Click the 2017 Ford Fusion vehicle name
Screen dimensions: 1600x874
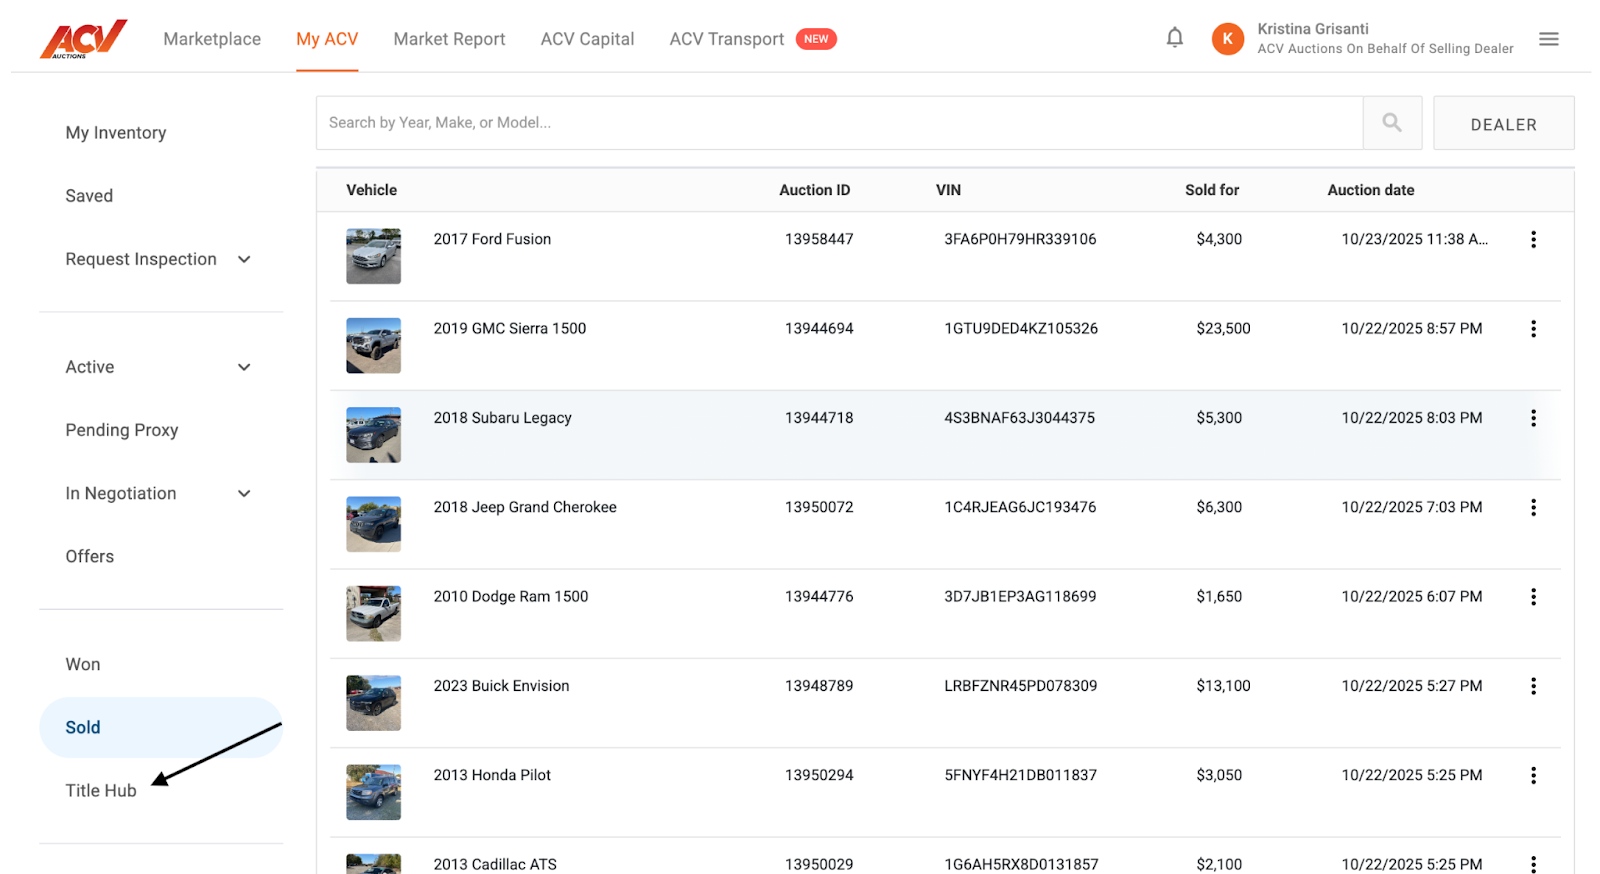[x=492, y=239]
